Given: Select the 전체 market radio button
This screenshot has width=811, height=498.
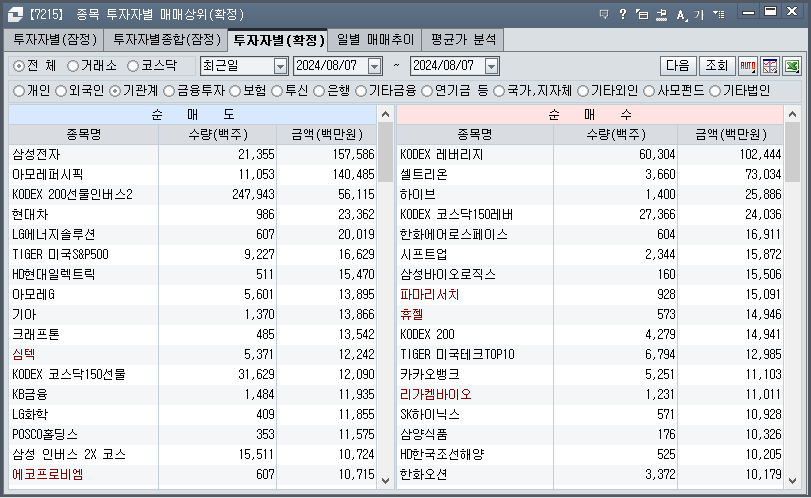Looking at the screenshot, I should pyautogui.click(x=19, y=66).
